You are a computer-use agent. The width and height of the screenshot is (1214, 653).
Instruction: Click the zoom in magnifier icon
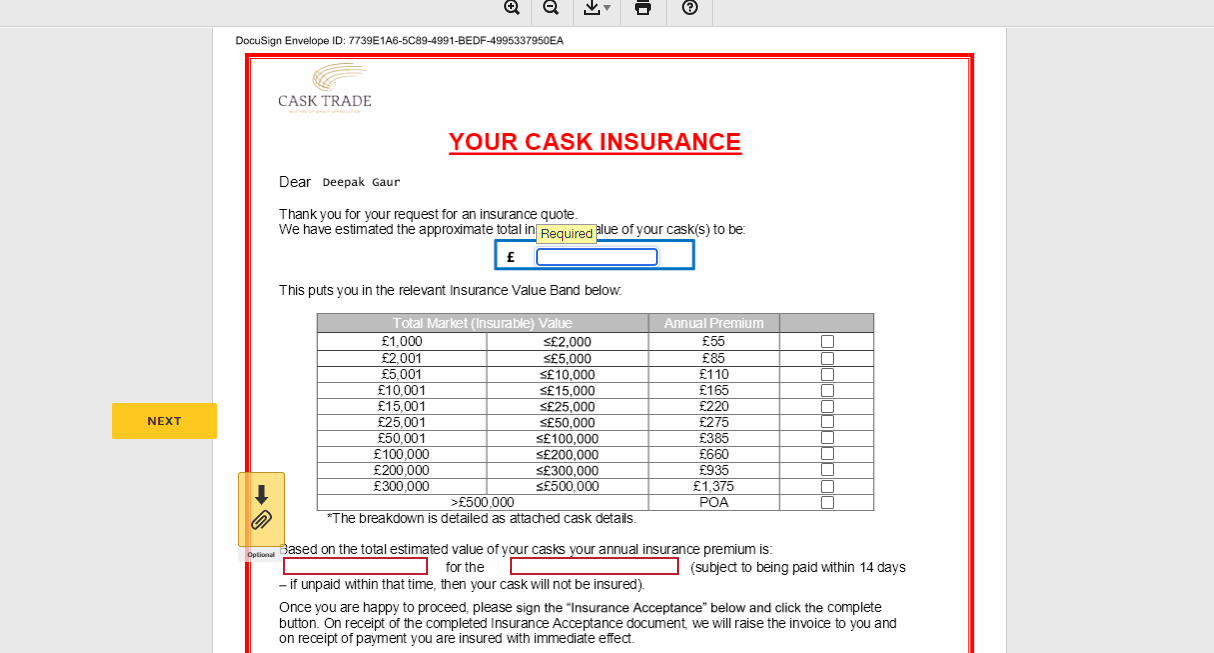coord(512,8)
